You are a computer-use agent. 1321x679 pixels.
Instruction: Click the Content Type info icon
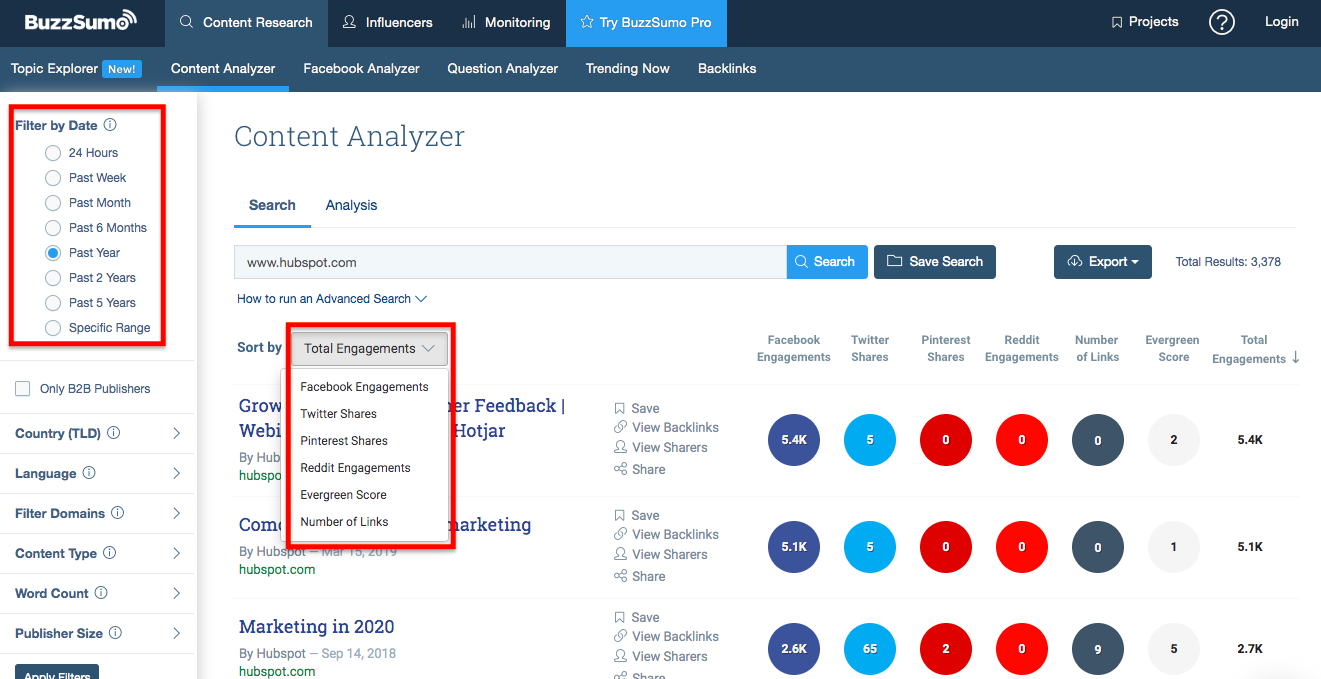click(110, 553)
